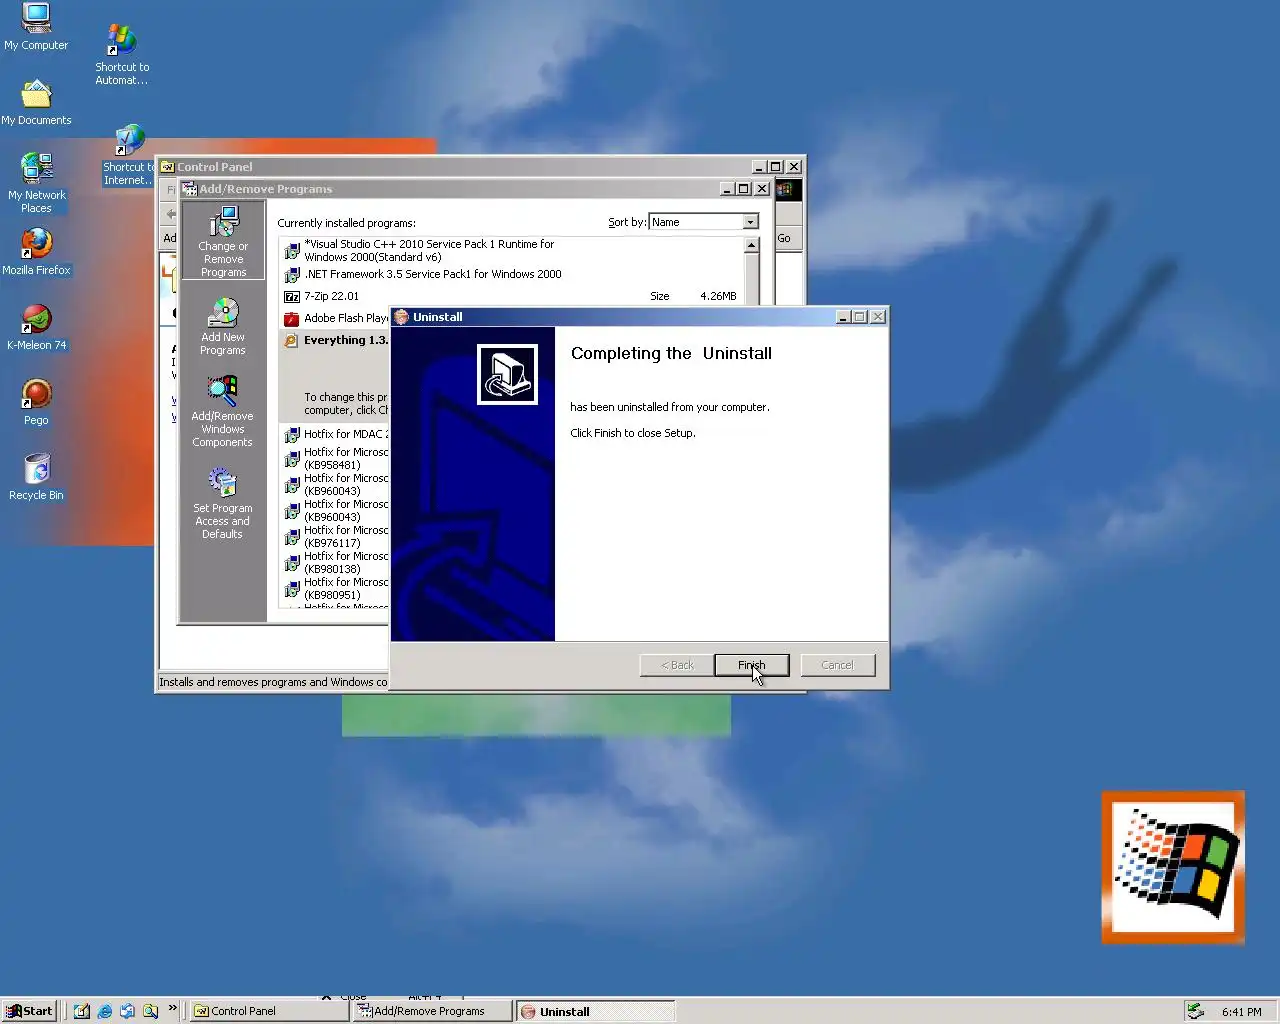This screenshot has height=1024, width=1280.
Task: Choose Change or Remove Programs in sidebar
Action: point(223,241)
